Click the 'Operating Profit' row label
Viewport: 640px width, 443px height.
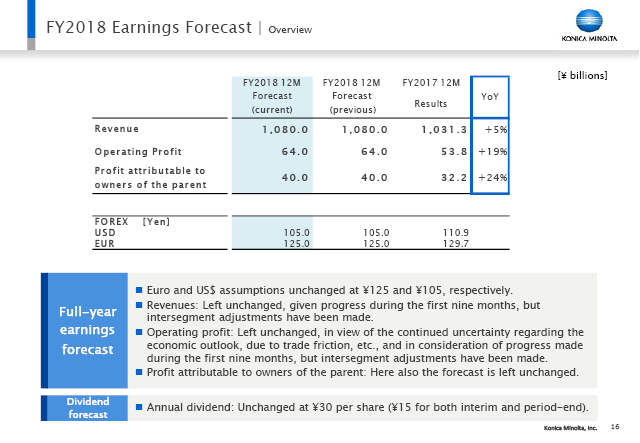[138, 152]
